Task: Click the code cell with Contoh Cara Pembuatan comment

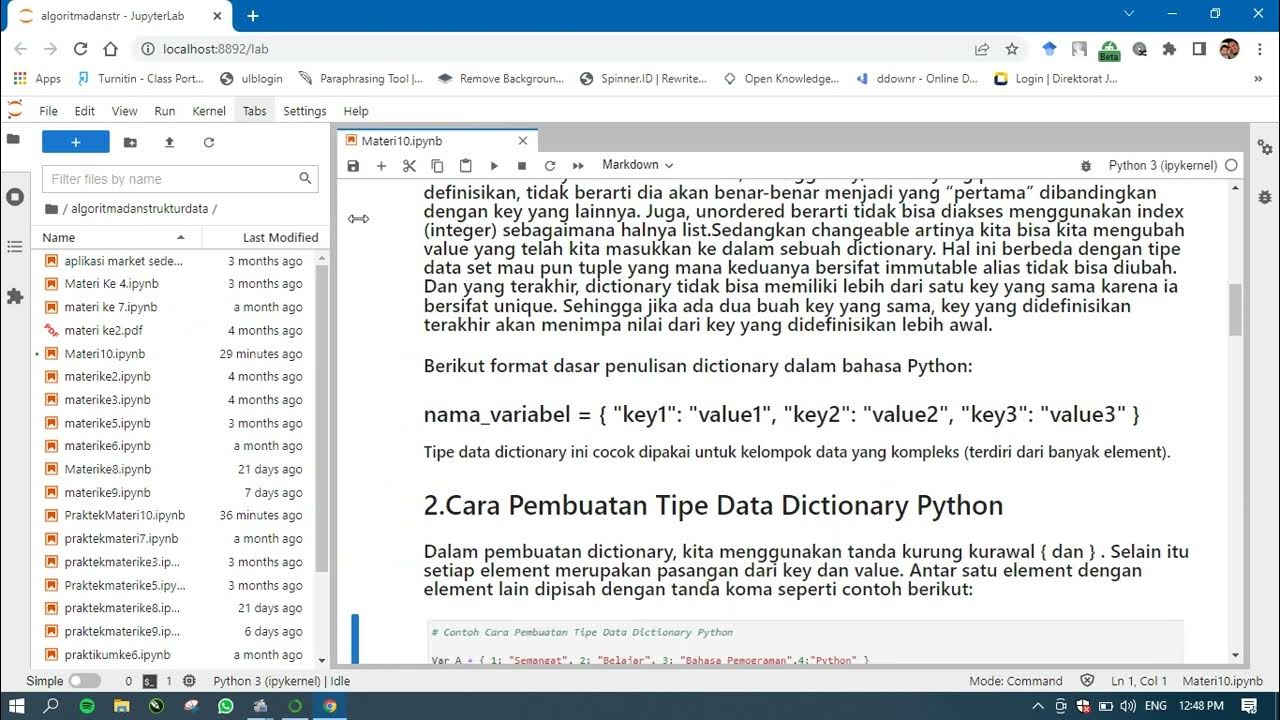Action: (806, 642)
